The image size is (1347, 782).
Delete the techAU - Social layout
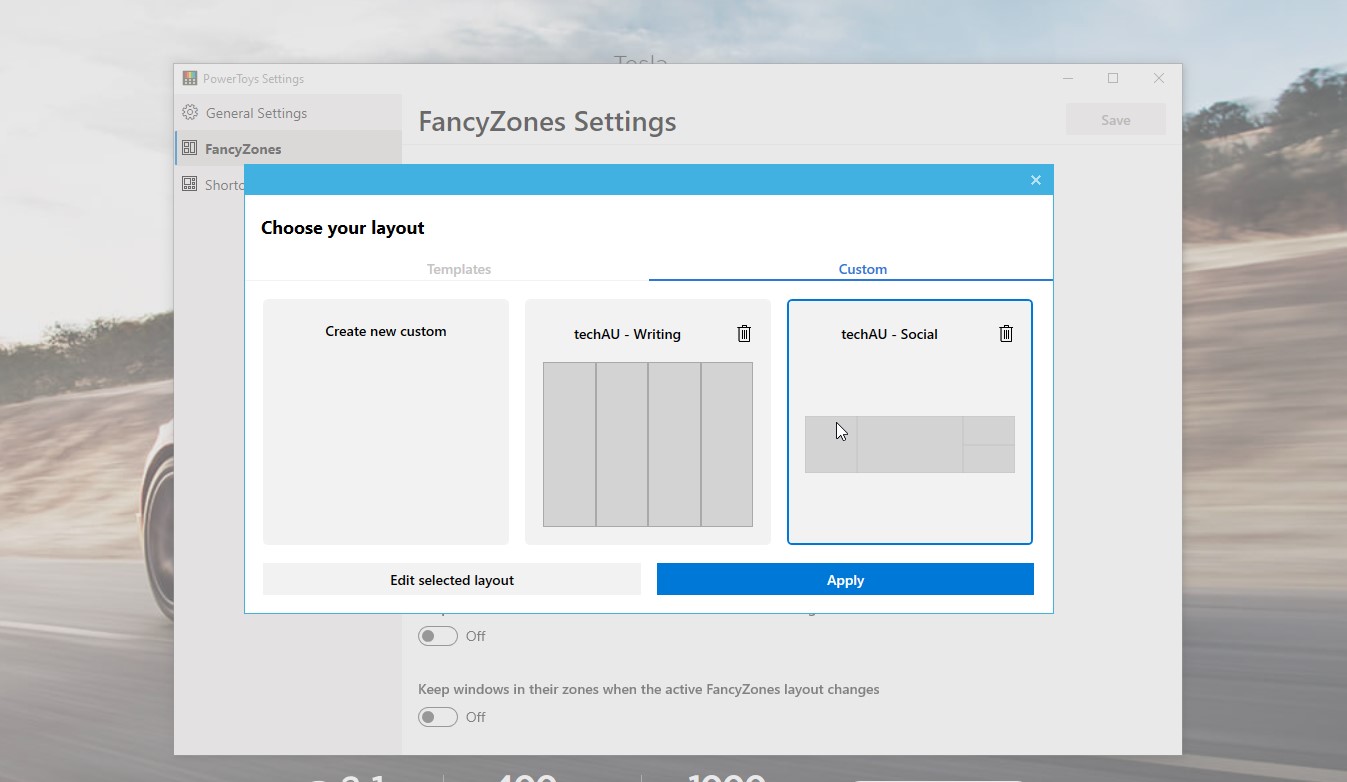(x=1006, y=333)
